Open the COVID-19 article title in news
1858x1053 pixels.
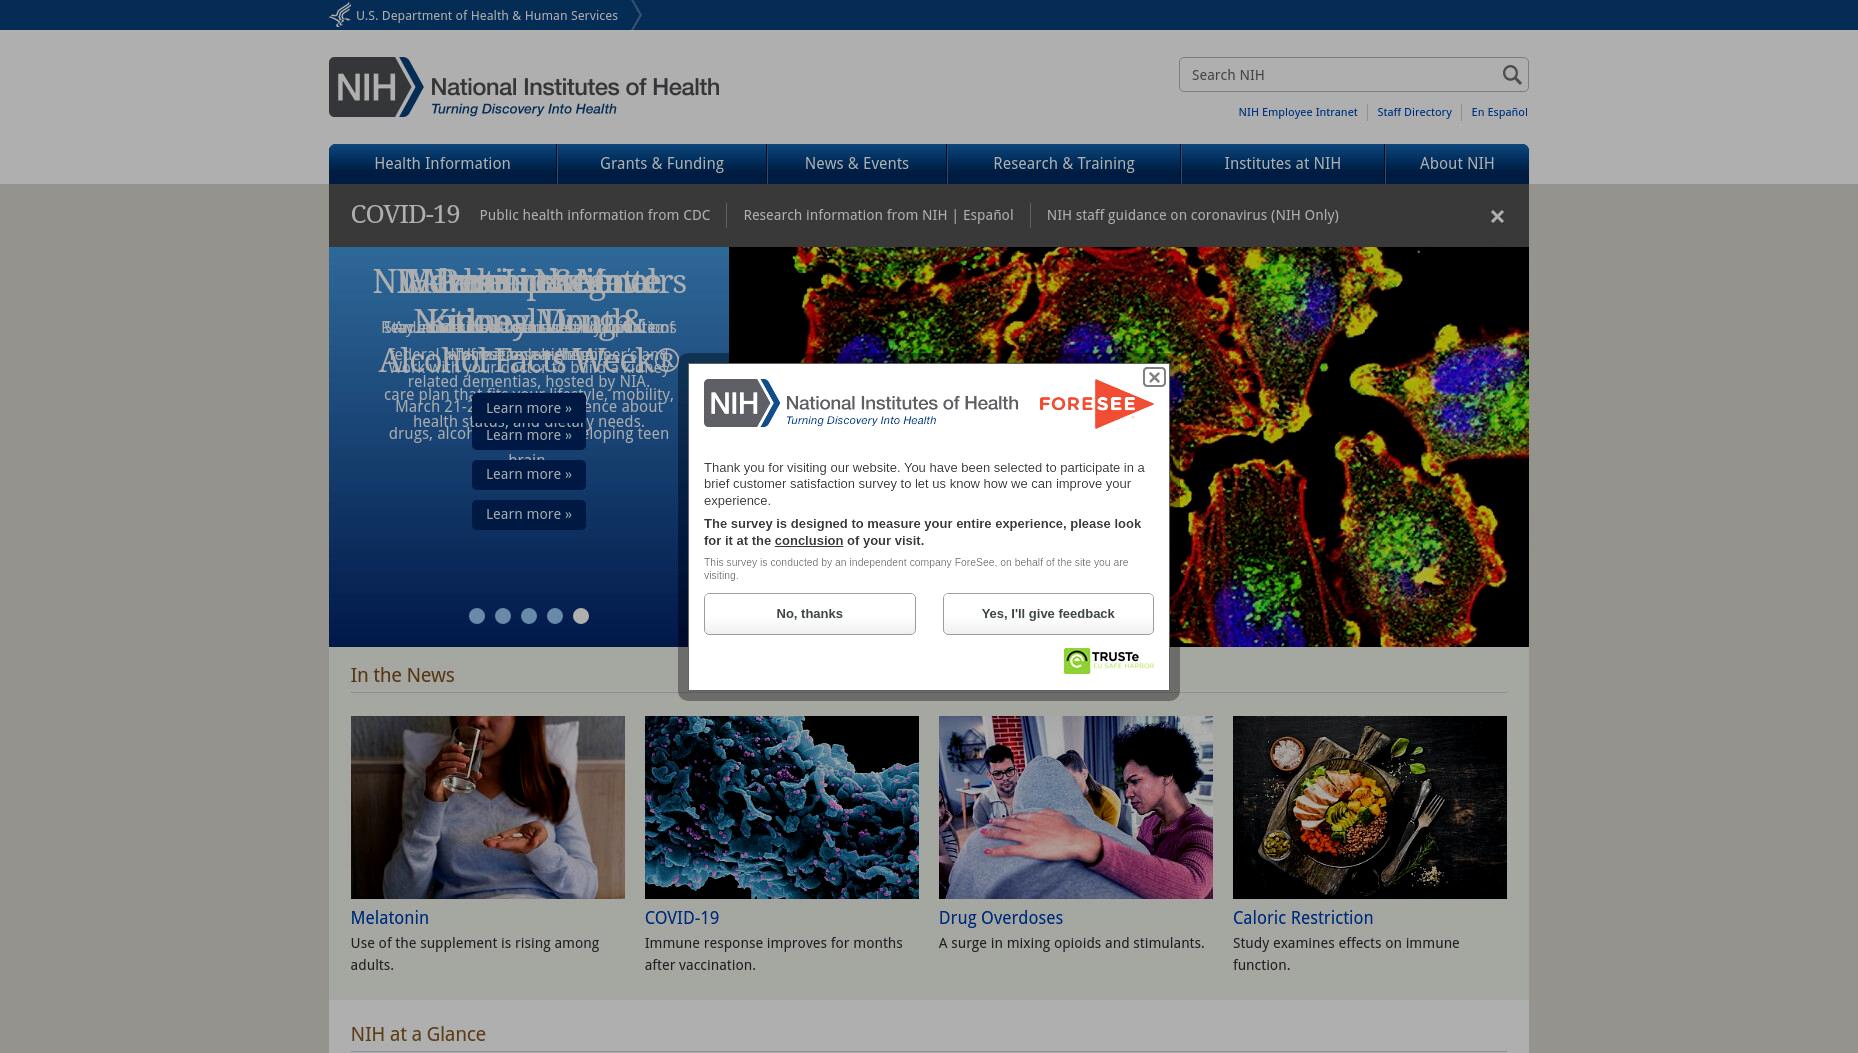682,918
